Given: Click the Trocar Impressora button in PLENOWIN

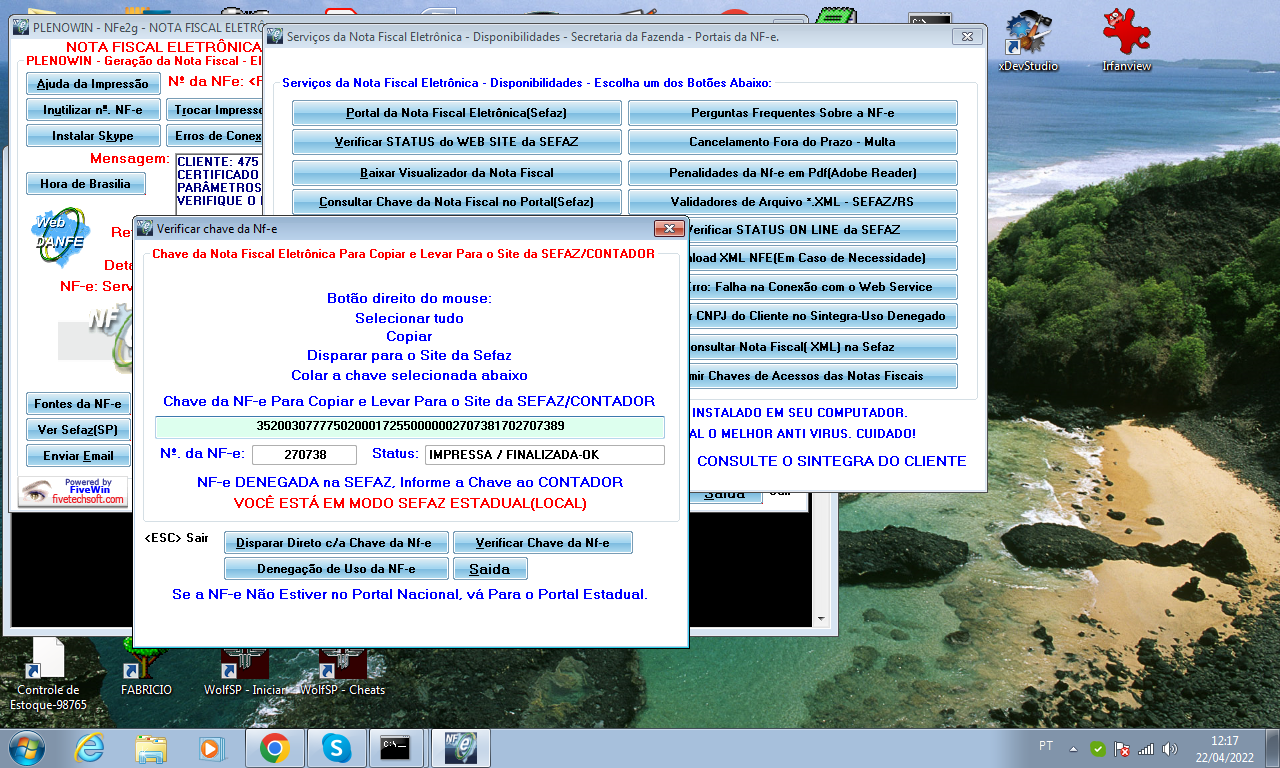Looking at the screenshot, I should (x=214, y=110).
